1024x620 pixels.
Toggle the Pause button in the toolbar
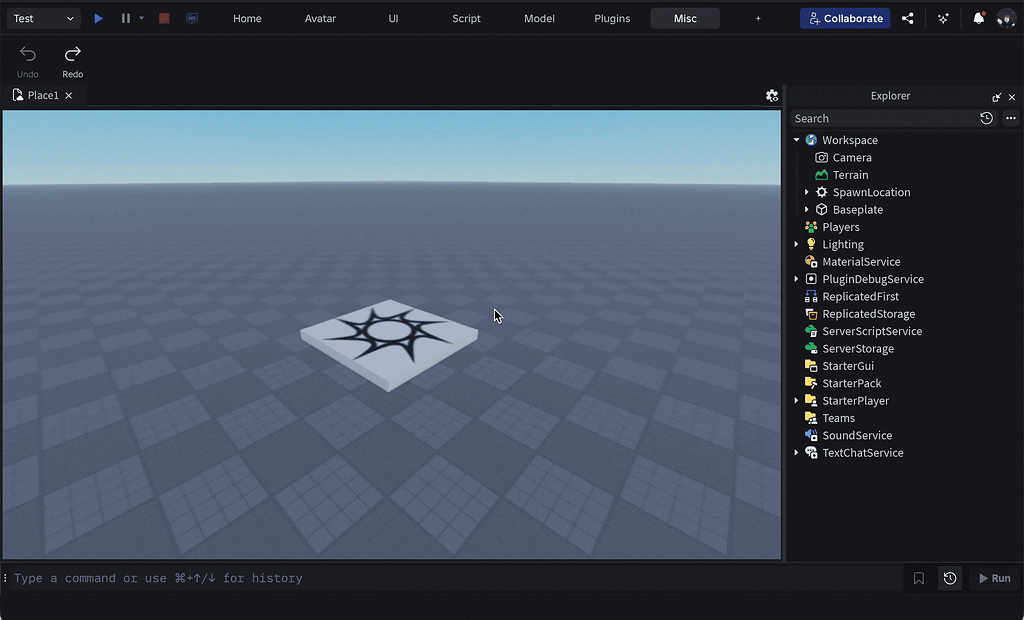[126, 18]
